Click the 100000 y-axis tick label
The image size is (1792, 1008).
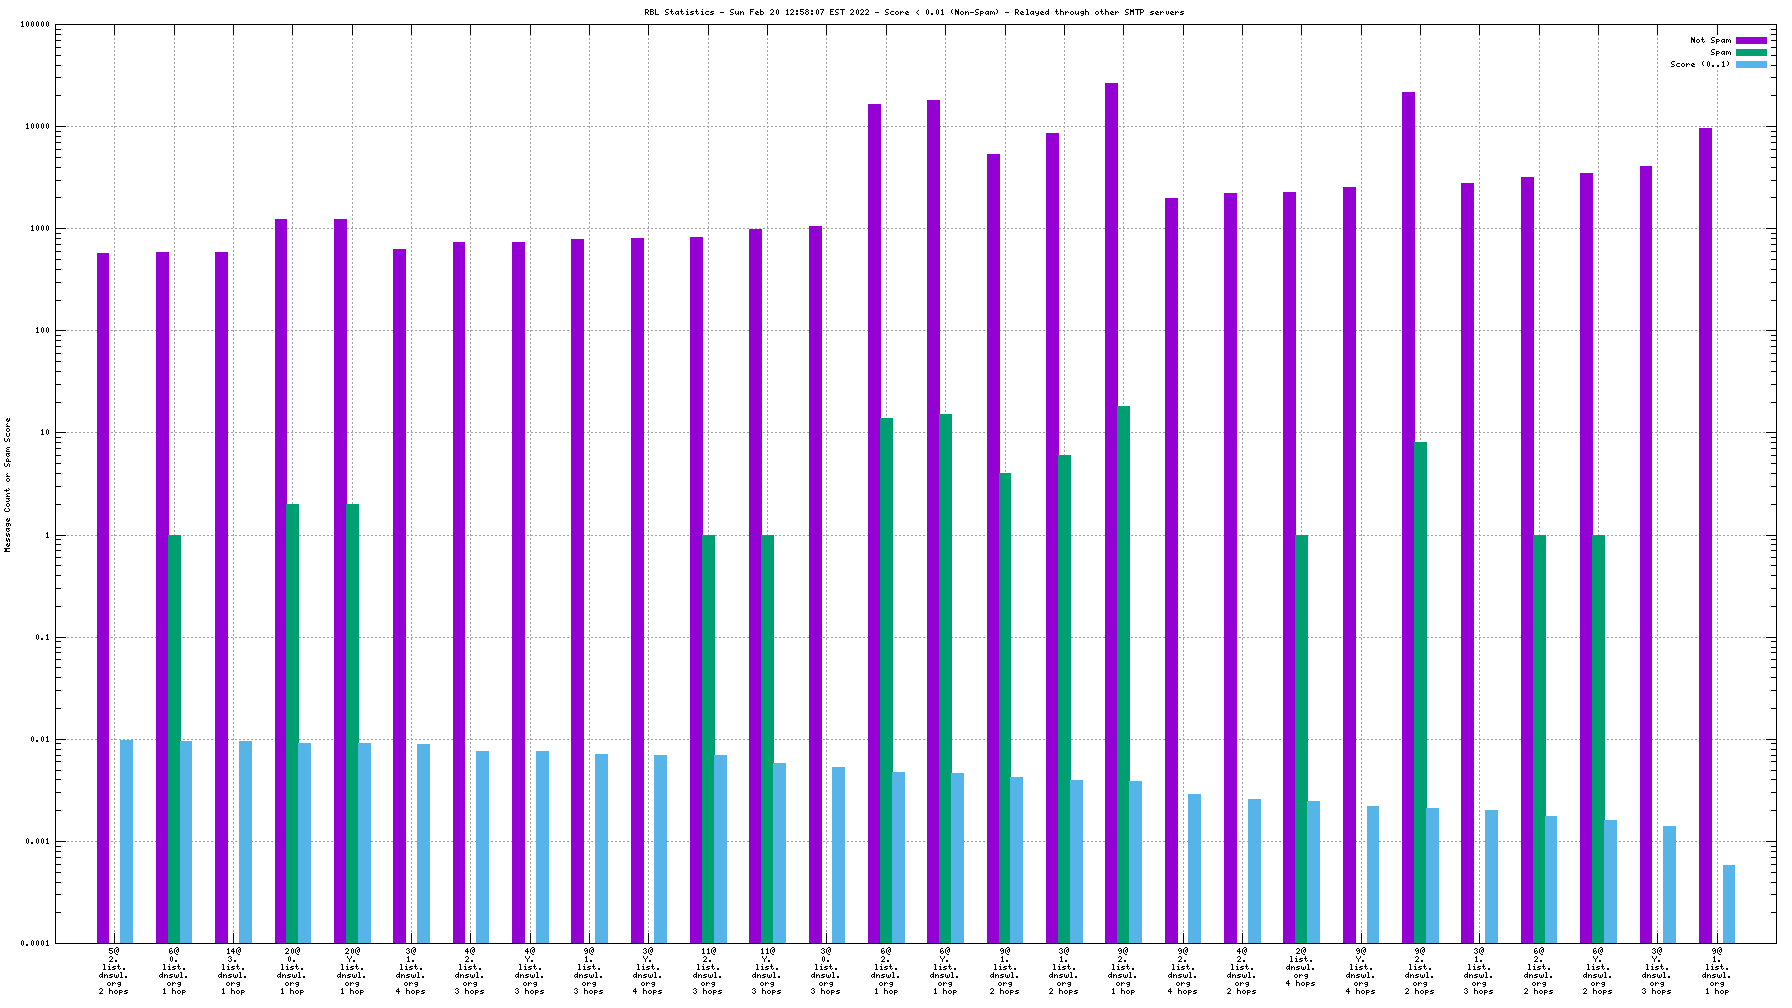35,25
